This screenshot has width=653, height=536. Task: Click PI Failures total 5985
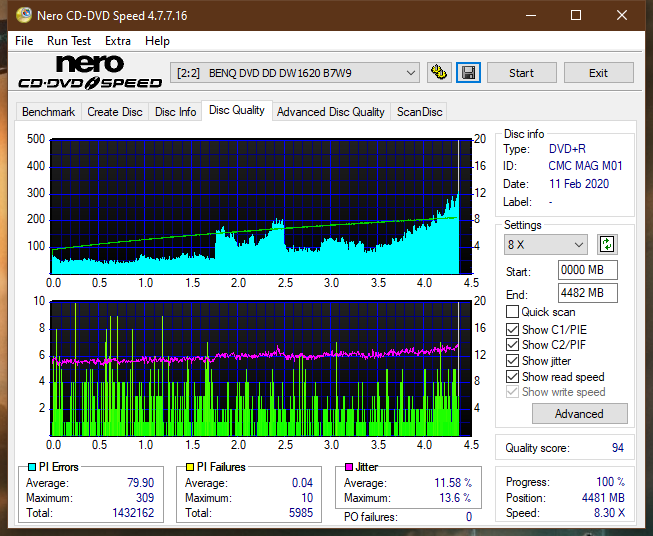click(301, 513)
